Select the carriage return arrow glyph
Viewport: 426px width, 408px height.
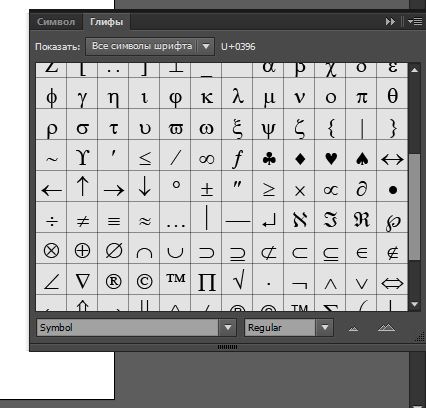point(269,218)
